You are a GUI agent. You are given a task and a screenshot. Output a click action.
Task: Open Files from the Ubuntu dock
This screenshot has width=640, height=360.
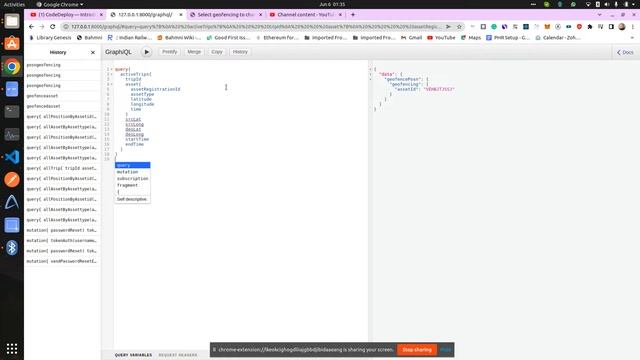pyautogui.click(x=12, y=21)
